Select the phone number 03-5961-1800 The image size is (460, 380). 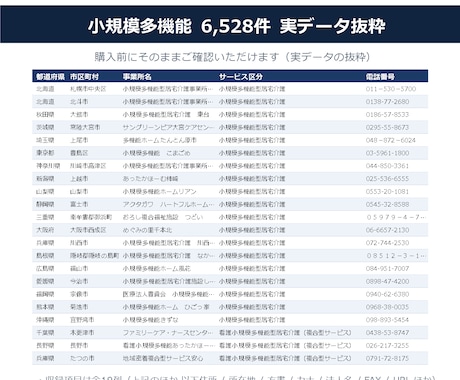[387, 153]
